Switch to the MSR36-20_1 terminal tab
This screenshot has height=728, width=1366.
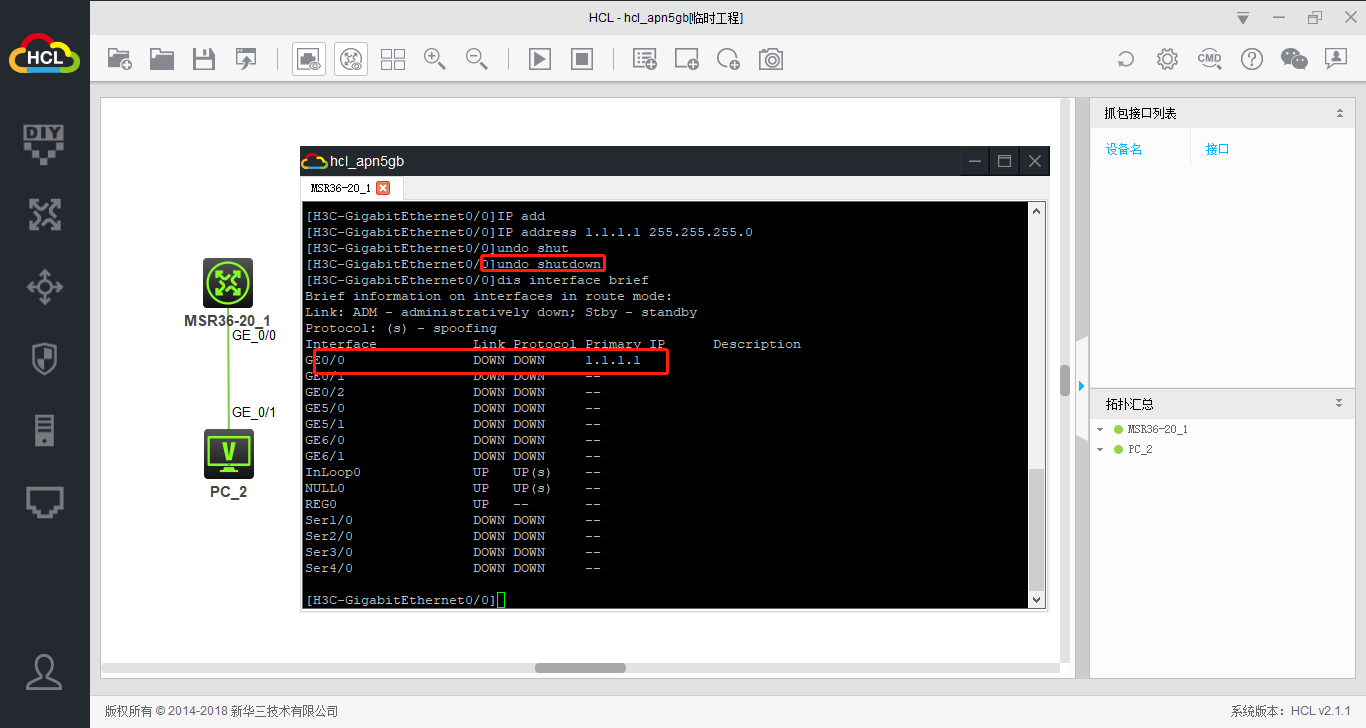point(340,188)
